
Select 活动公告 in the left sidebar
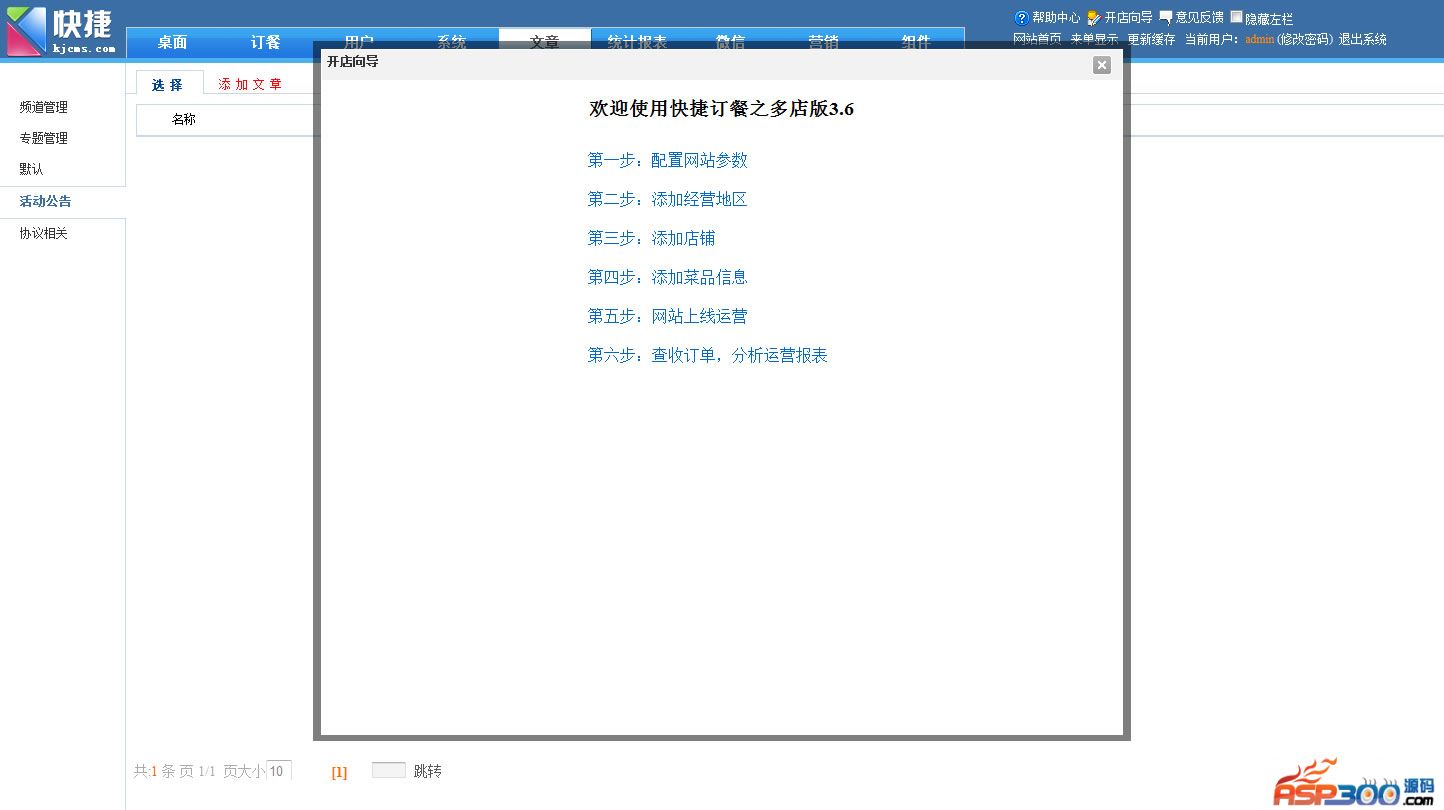46,201
